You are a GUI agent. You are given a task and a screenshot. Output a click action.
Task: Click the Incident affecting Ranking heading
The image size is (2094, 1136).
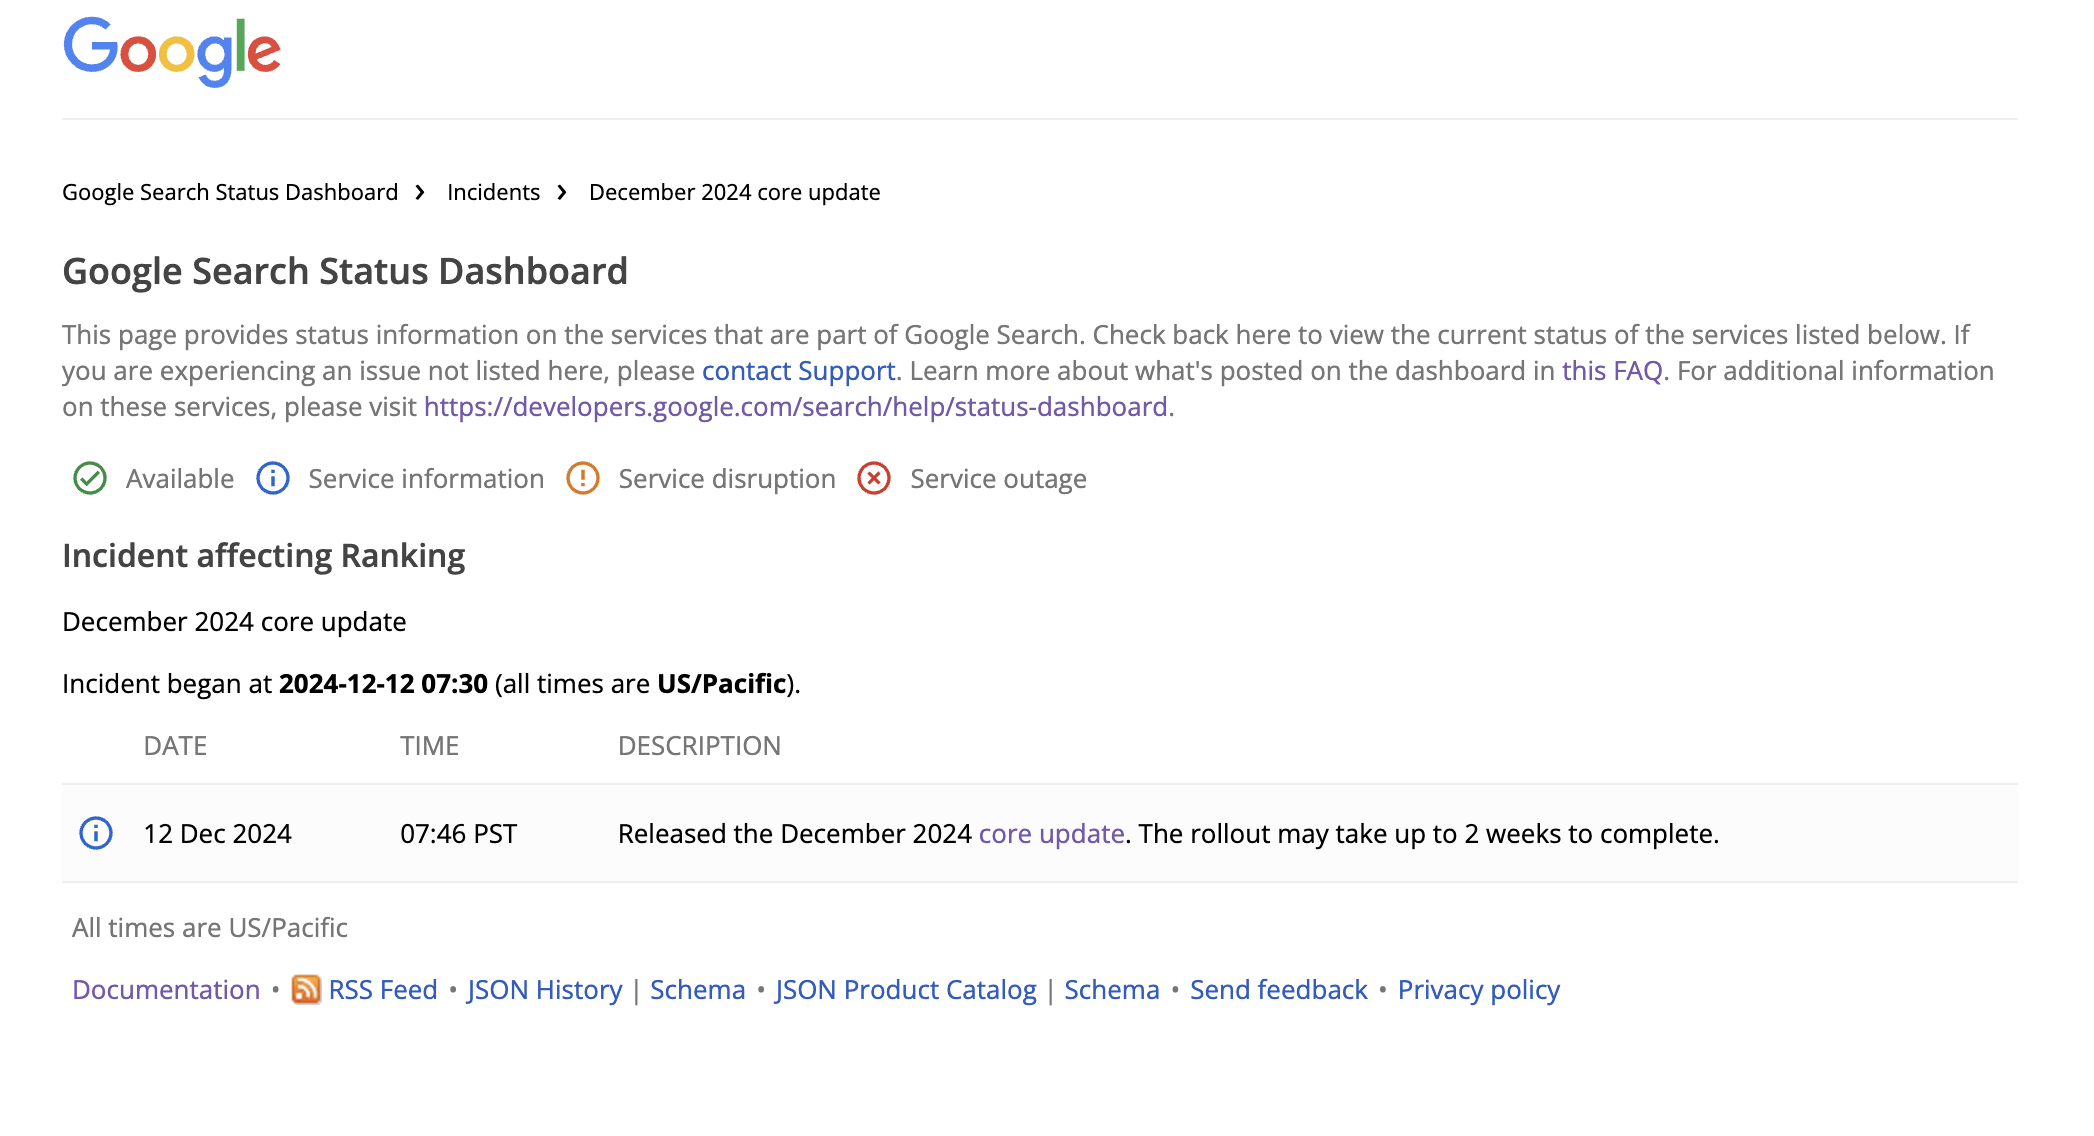coord(264,556)
